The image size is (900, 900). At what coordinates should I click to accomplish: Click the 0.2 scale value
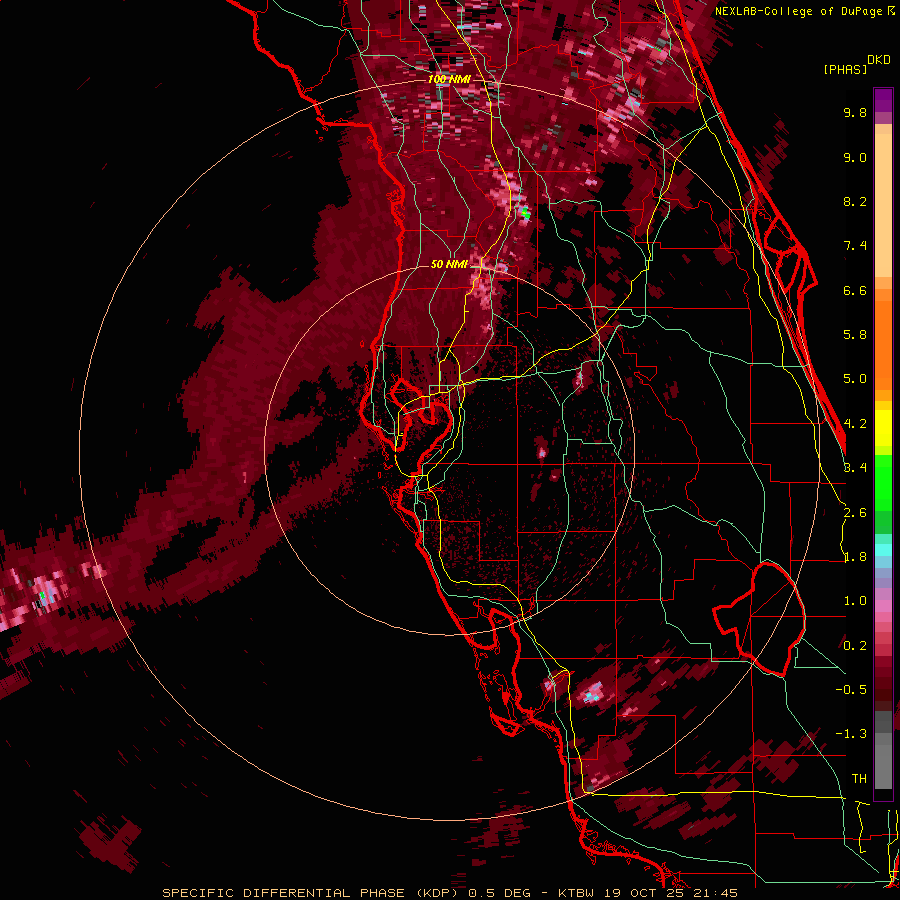(855, 646)
